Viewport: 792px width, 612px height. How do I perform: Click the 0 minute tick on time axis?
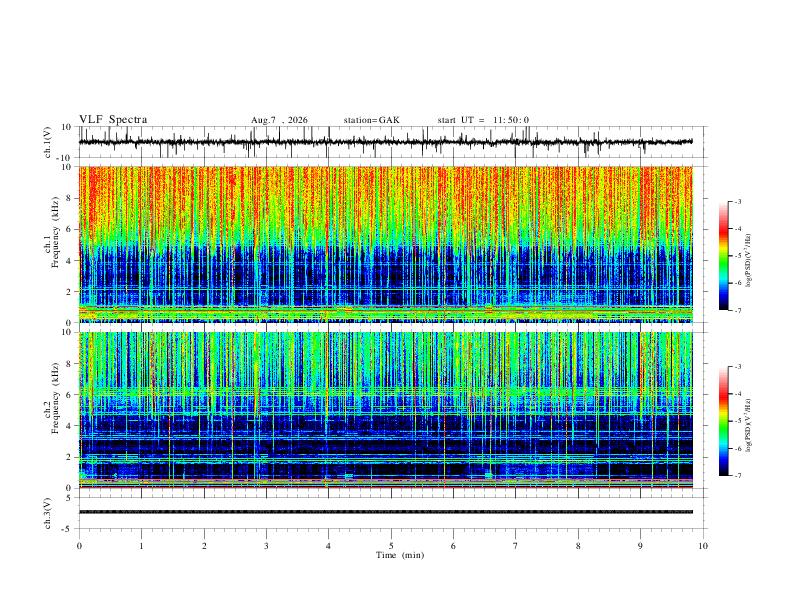(79, 546)
